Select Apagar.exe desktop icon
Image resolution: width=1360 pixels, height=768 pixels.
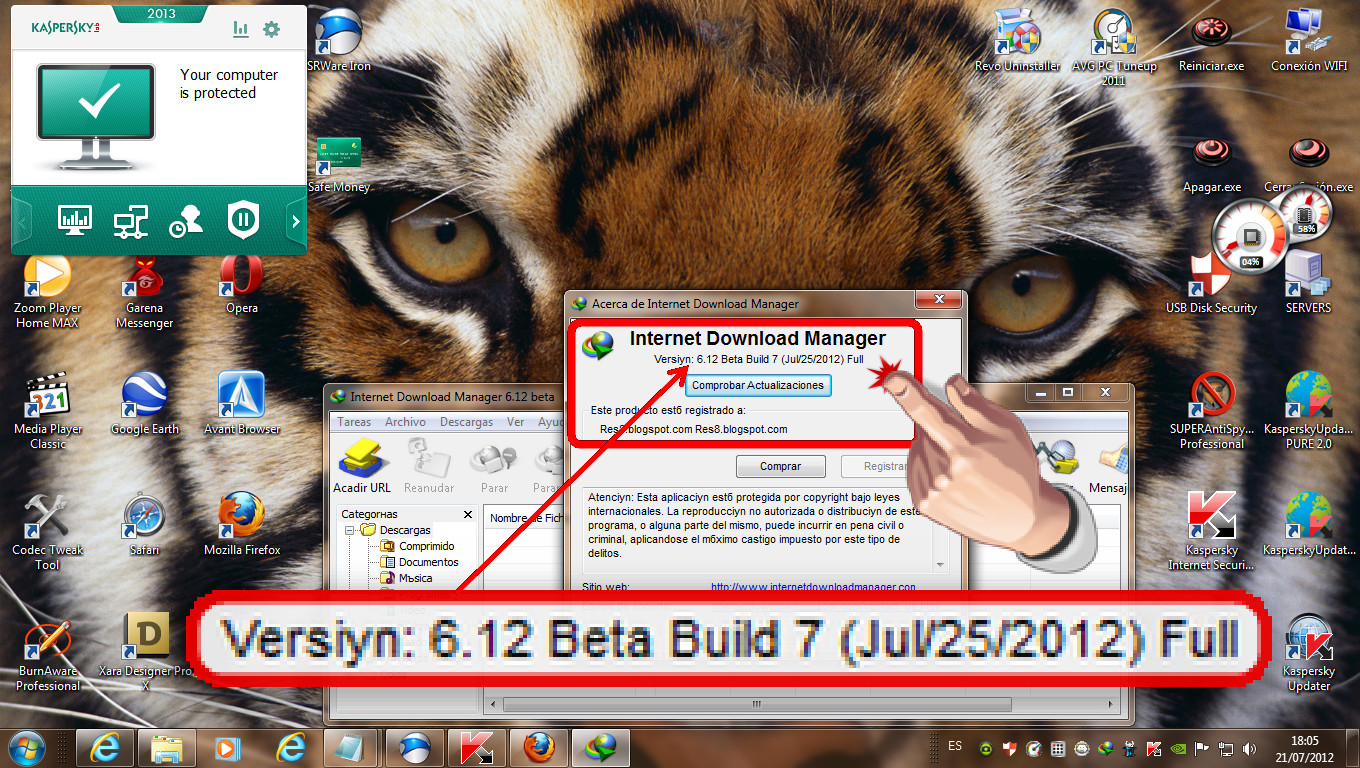1211,164
